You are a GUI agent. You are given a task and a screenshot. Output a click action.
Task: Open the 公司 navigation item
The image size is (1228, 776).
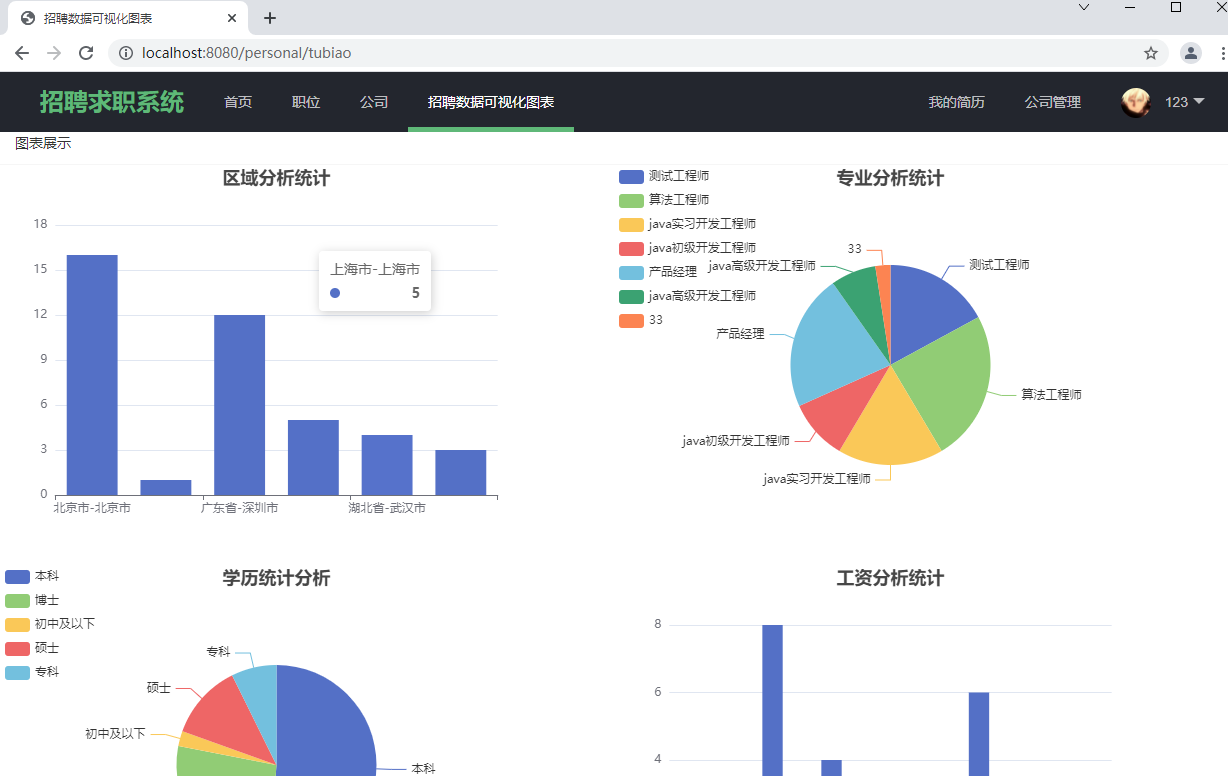point(374,102)
